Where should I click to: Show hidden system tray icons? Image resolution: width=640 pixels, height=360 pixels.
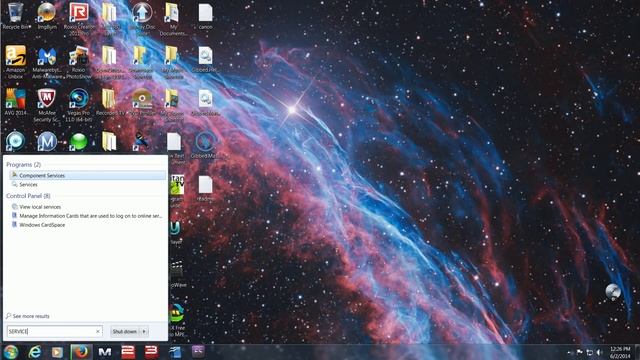570,352
